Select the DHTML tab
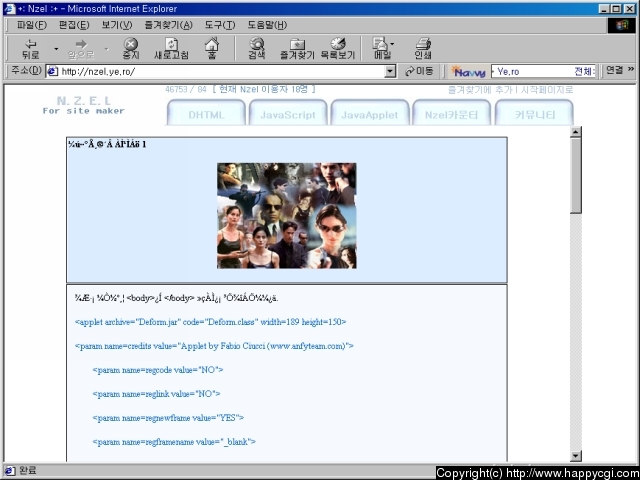The height and width of the screenshot is (480, 640). (x=206, y=113)
